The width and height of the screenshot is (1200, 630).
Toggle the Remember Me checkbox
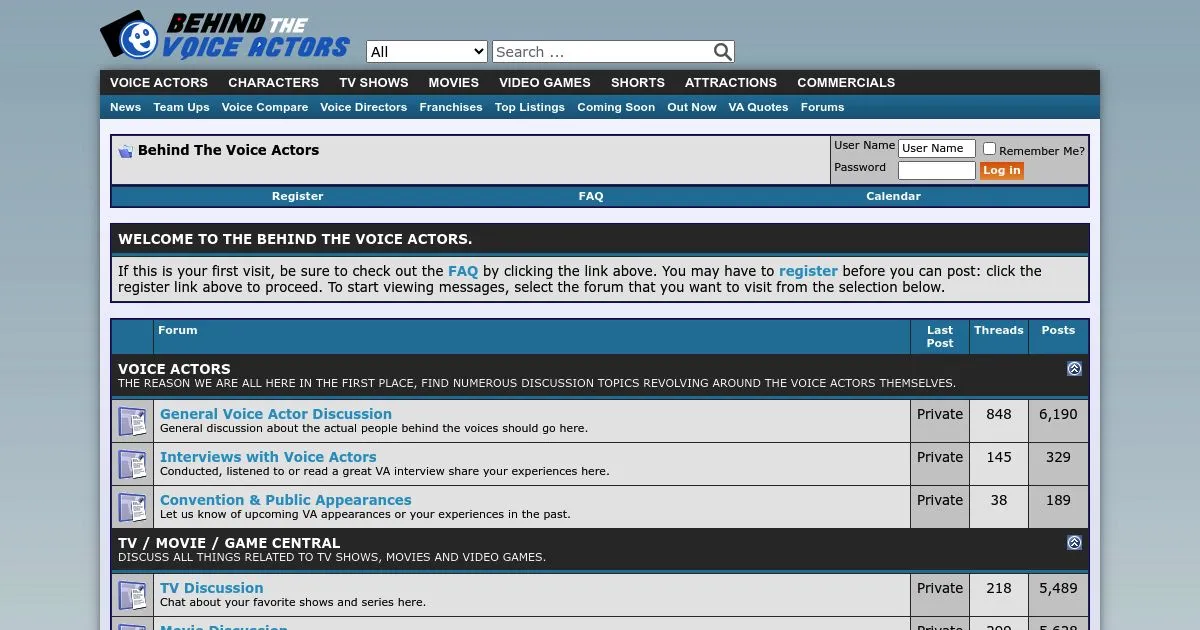point(989,149)
